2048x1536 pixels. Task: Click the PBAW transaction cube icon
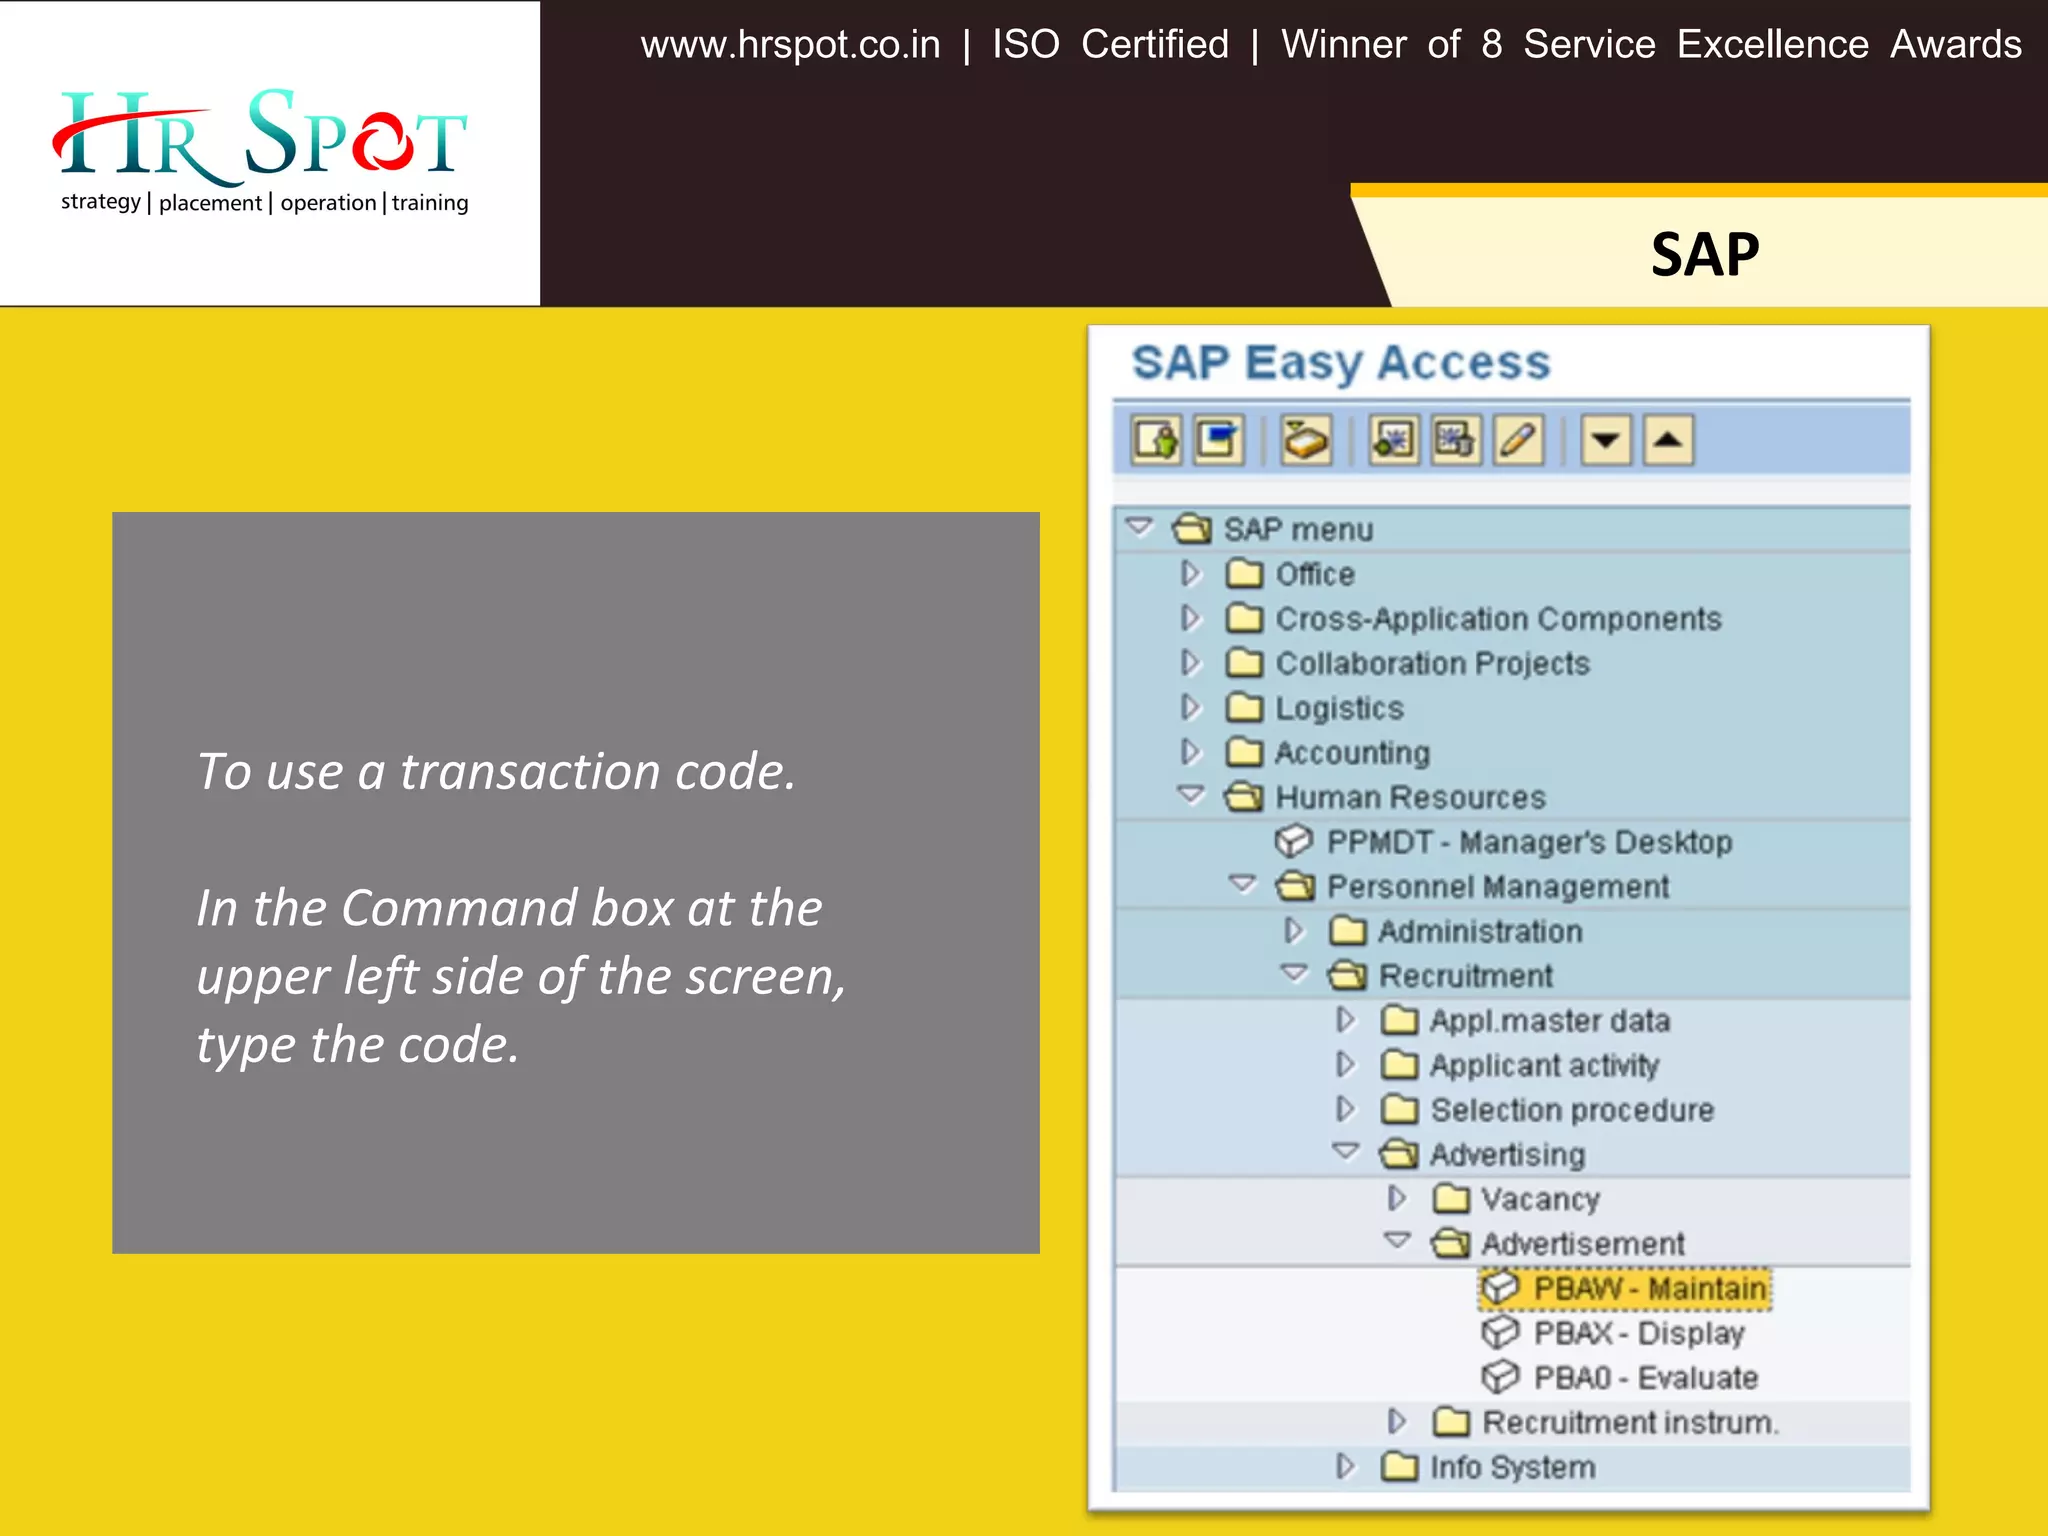1500,1287
